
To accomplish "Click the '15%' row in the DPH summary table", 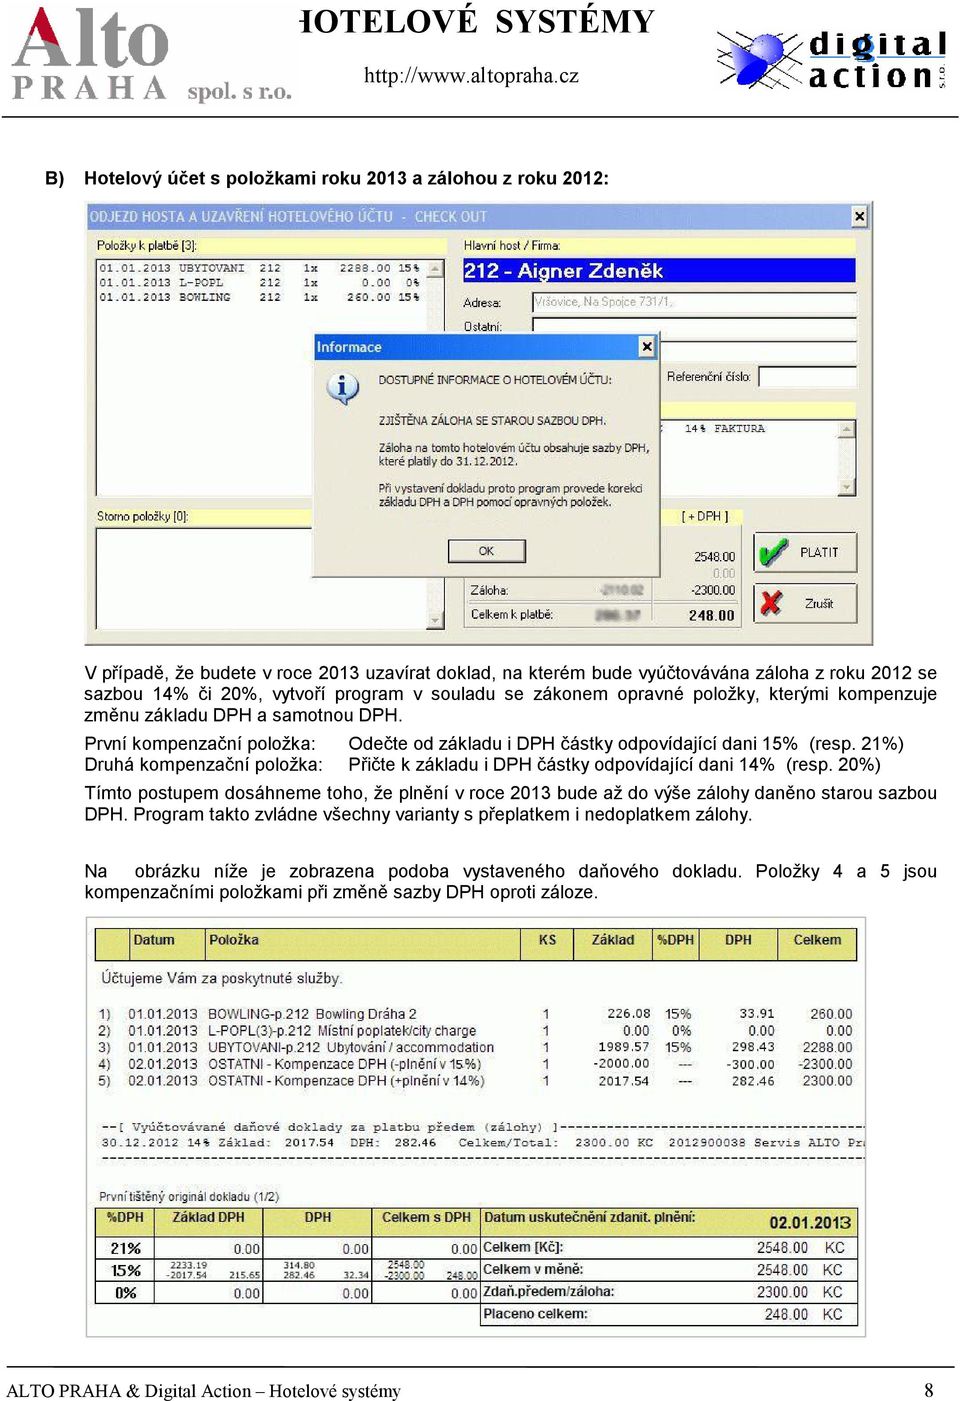I will [x=287, y=1271].
